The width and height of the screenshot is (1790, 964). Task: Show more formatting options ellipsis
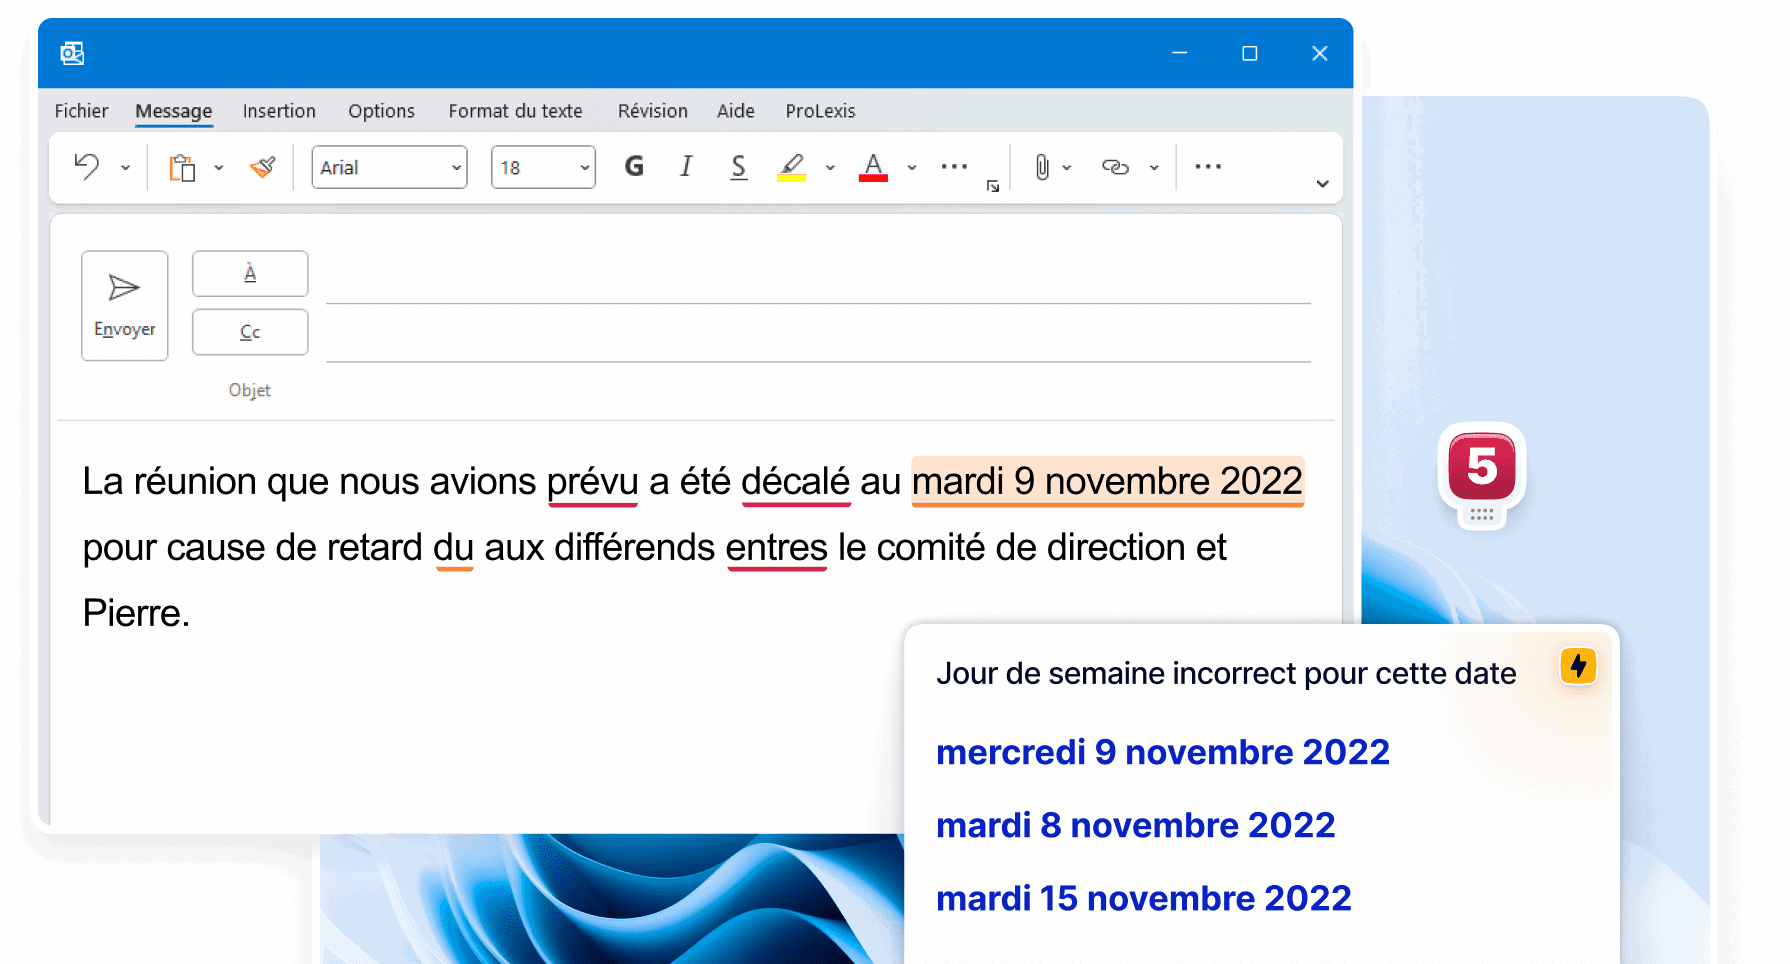pos(954,166)
